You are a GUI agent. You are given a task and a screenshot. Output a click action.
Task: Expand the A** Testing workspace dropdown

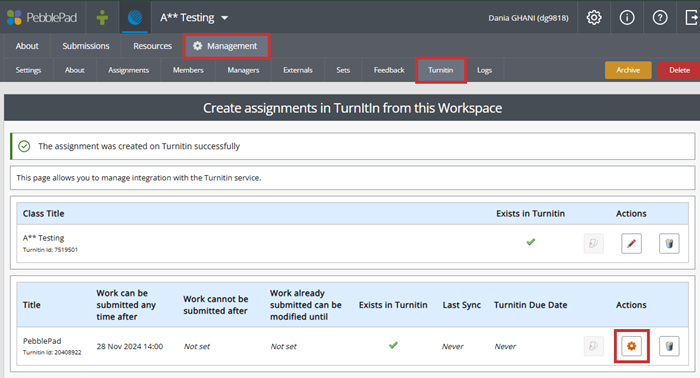point(194,17)
